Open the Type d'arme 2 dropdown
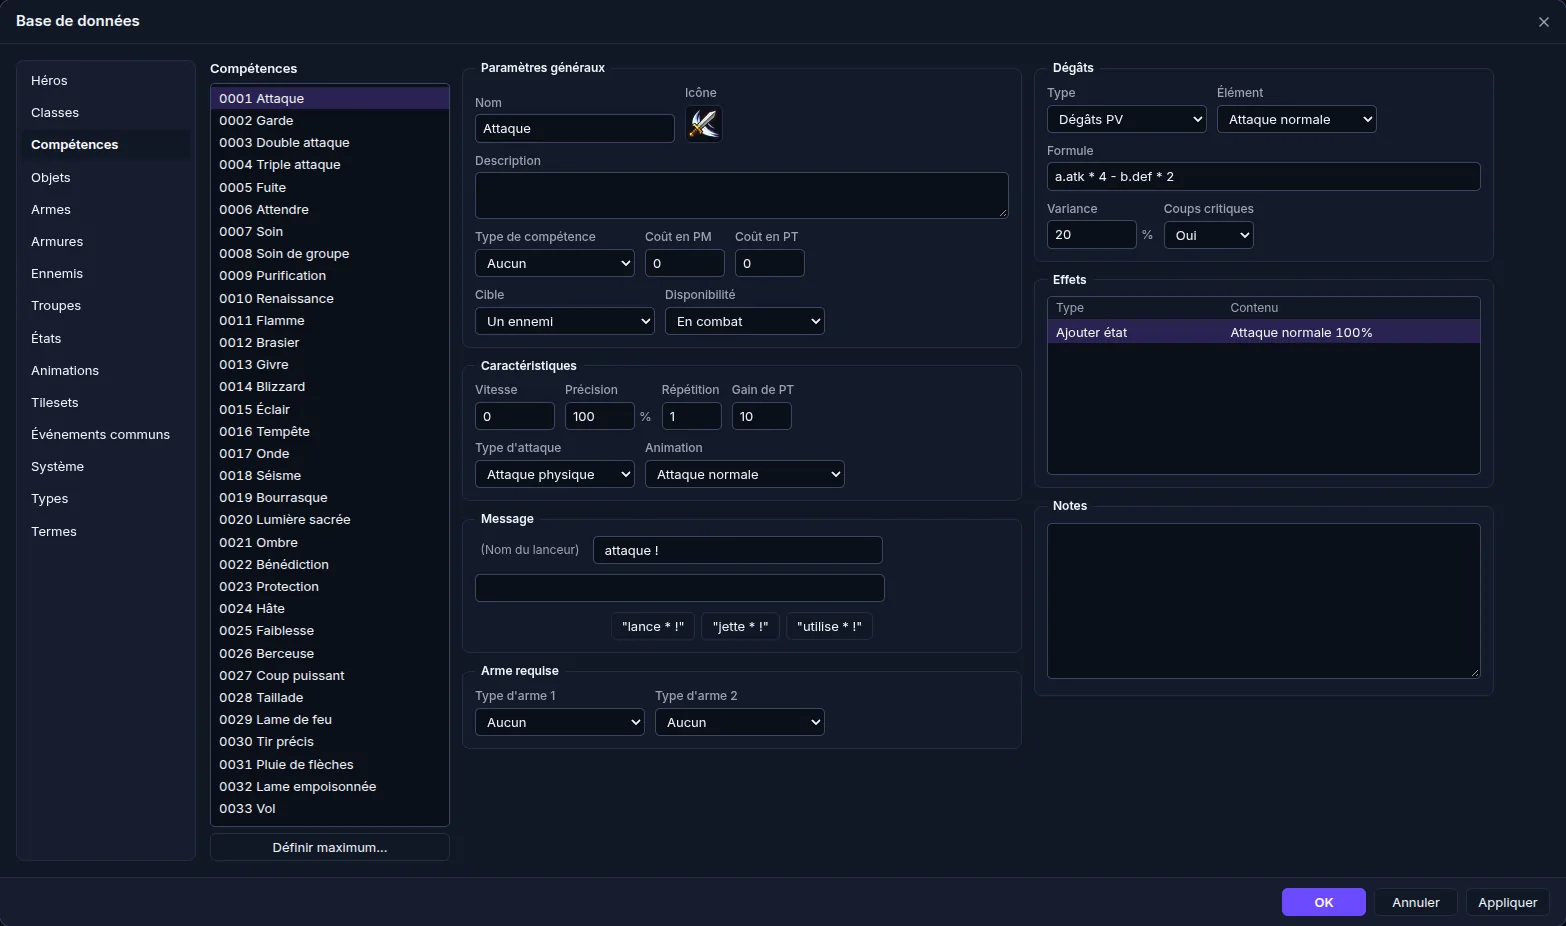Image resolution: width=1566 pixels, height=926 pixels. tap(740, 722)
